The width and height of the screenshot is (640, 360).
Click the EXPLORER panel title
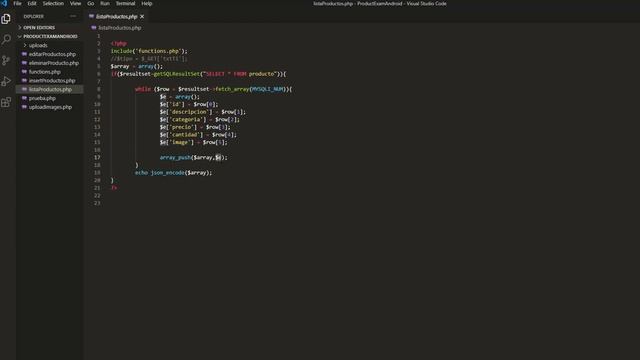pos(33,16)
